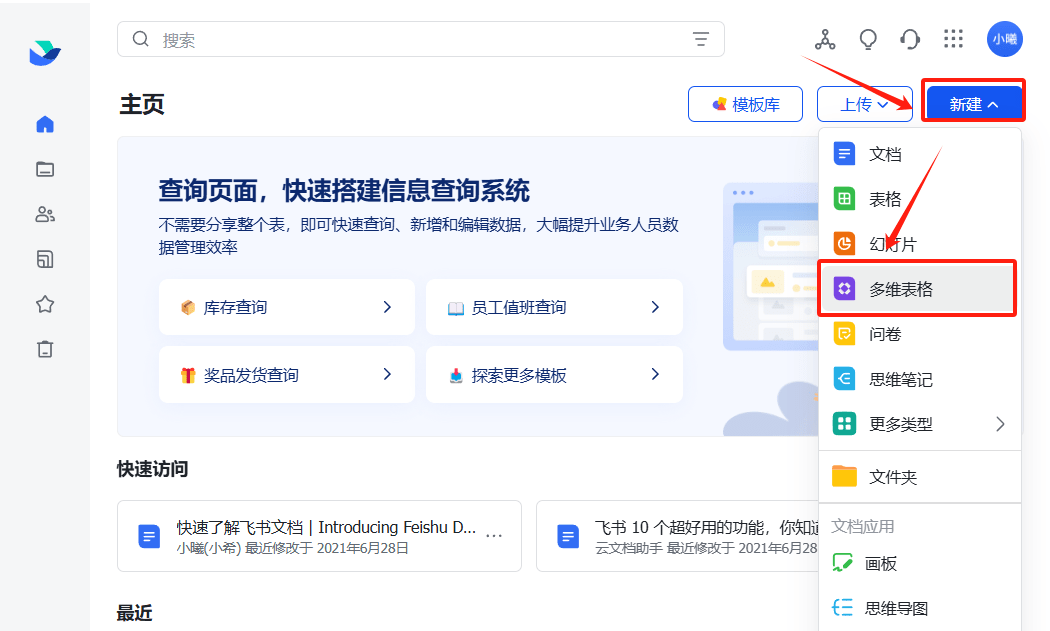Open the wiki/knowledge base sidebar icon
Screen dimensions: 1050x631
click(x=45, y=259)
